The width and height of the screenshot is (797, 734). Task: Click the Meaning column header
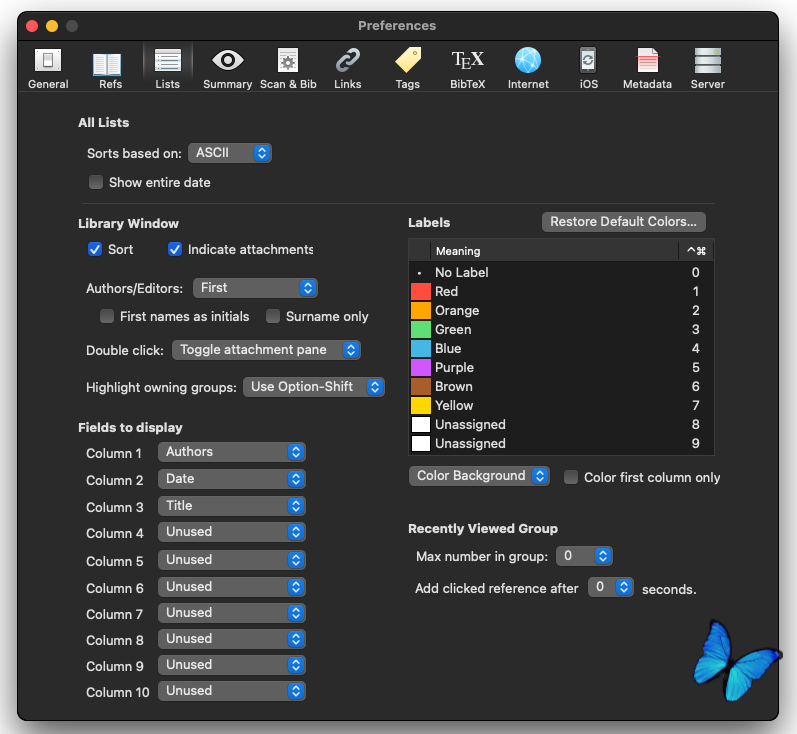coord(553,251)
